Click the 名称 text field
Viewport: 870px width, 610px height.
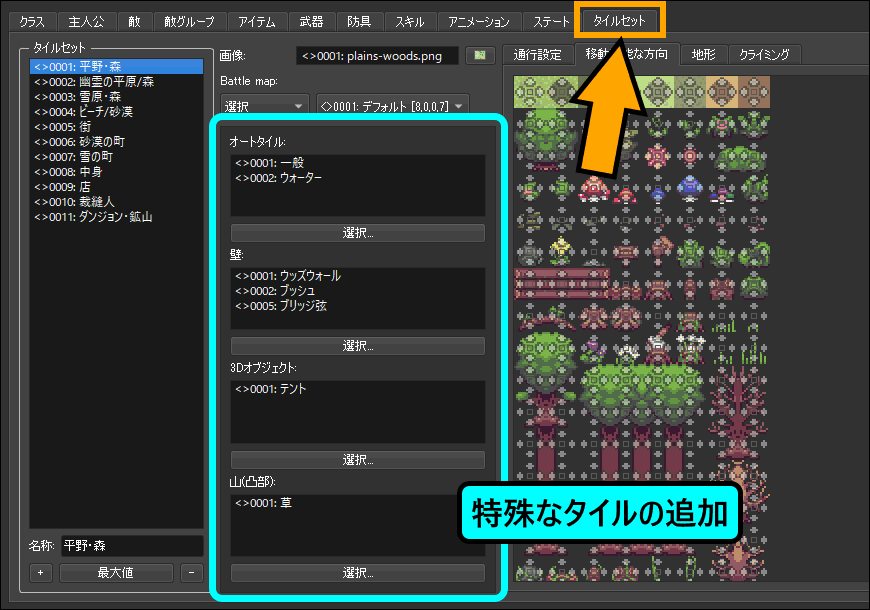pos(131,546)
